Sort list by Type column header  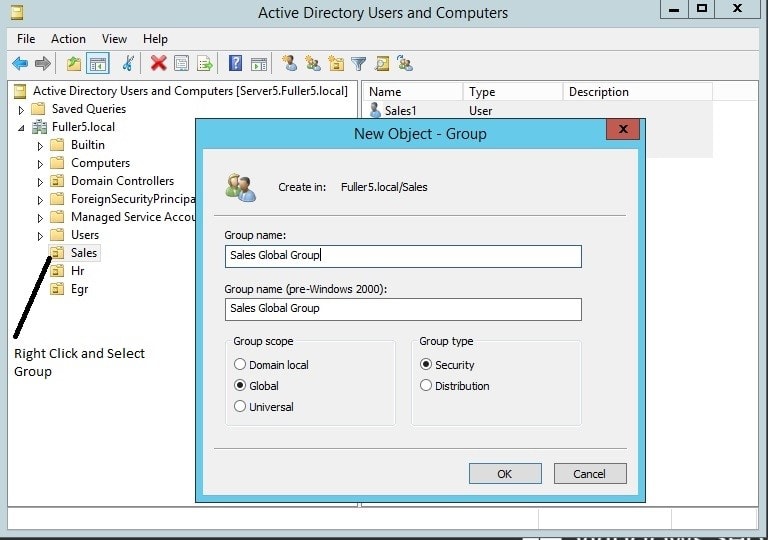pyautogui.click(x=513, y=92)
